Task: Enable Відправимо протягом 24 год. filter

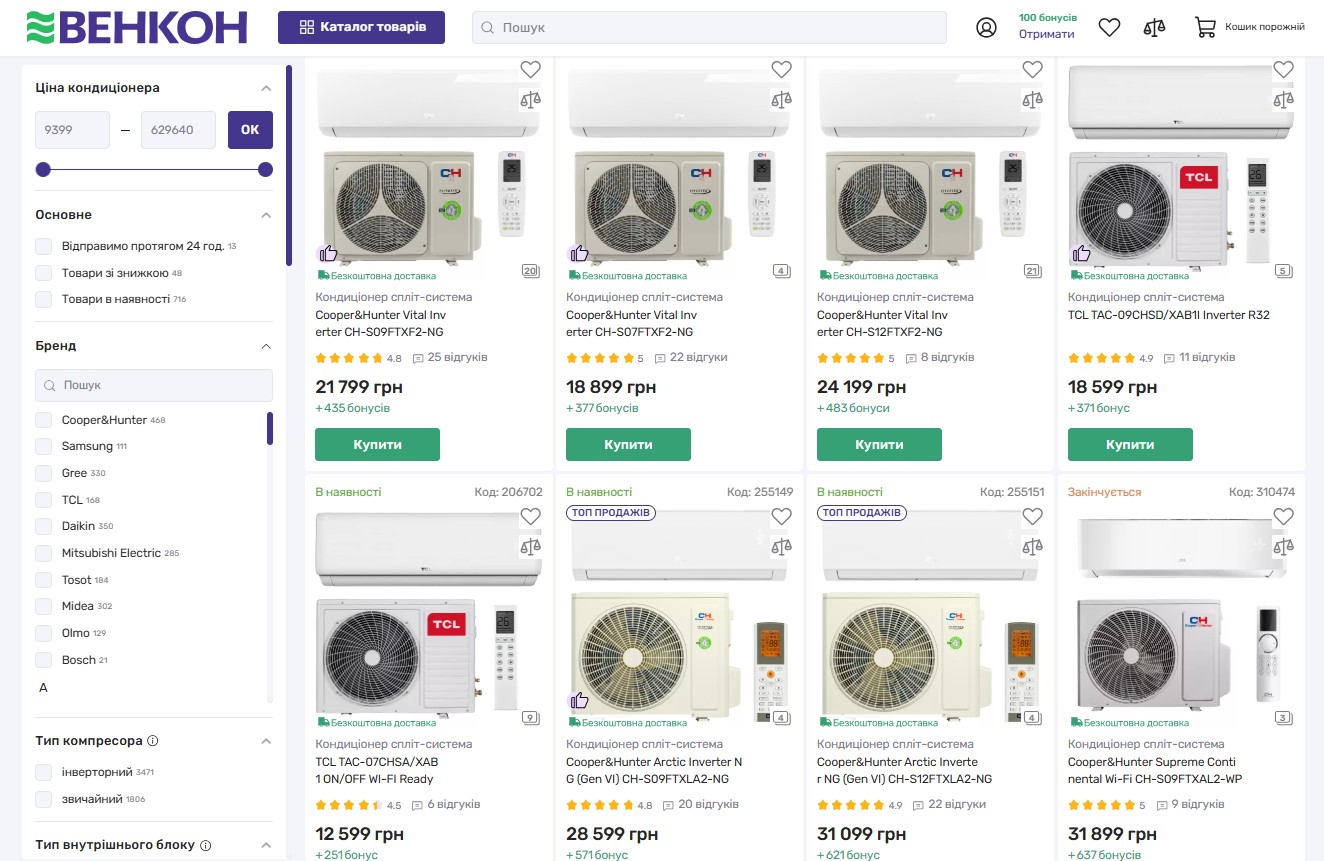Action: 43,246
